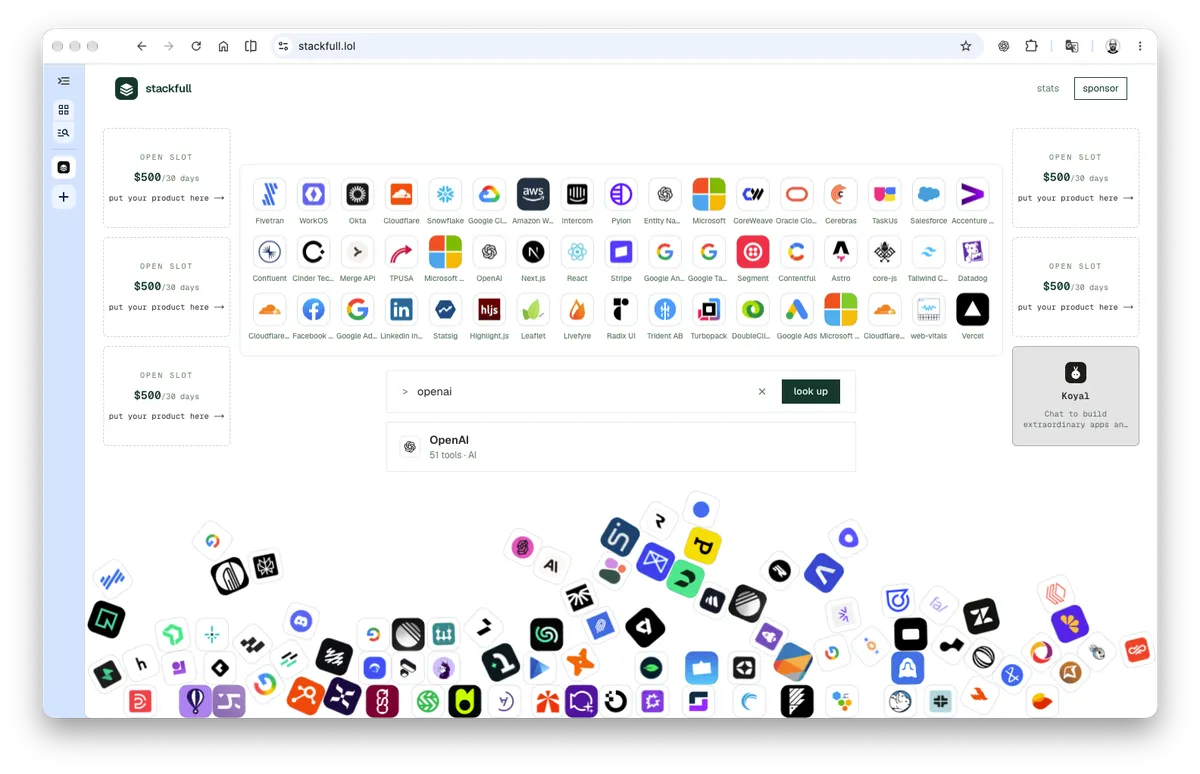Open the Highlight.js tile
1200x774 pixels.
pos(489,310)
